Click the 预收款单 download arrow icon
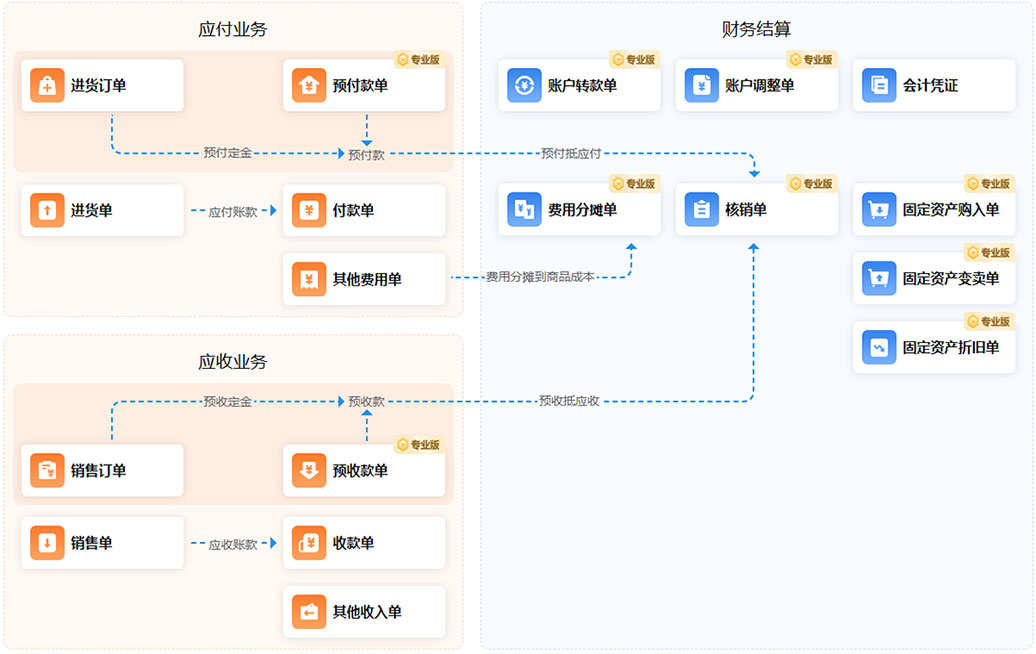Viewport: 1036px width, 654px height. (309, 470)
